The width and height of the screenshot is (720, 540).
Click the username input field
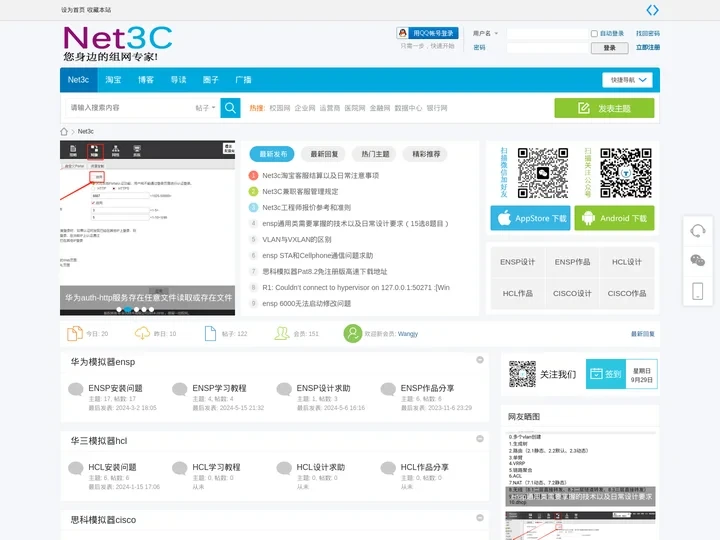click(x=547, y=34)
